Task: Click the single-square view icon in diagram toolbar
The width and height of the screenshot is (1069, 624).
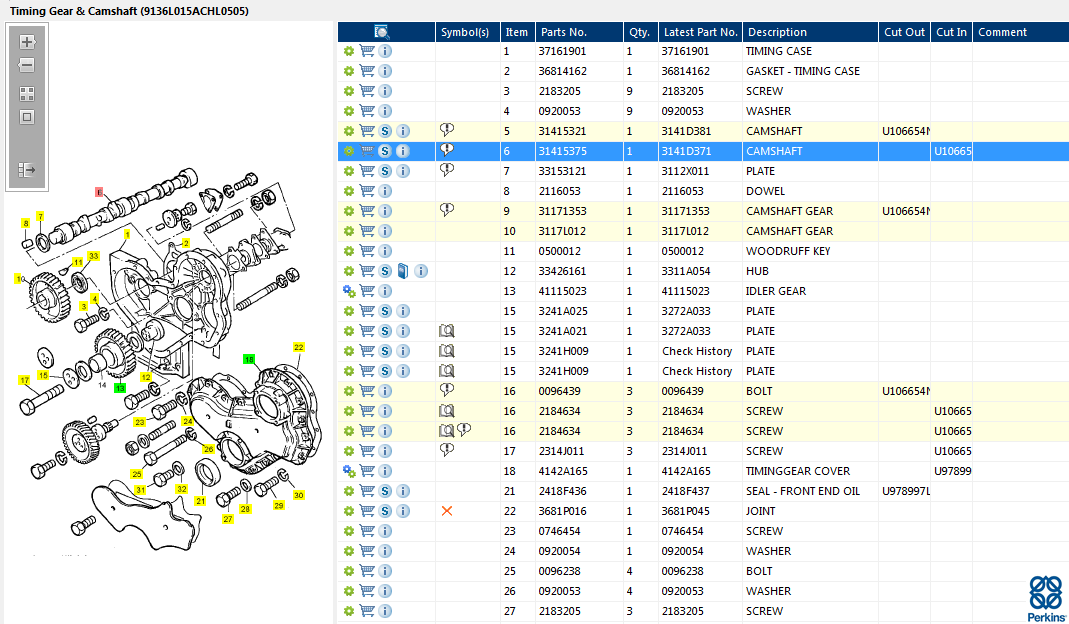Action: (27, 117)
